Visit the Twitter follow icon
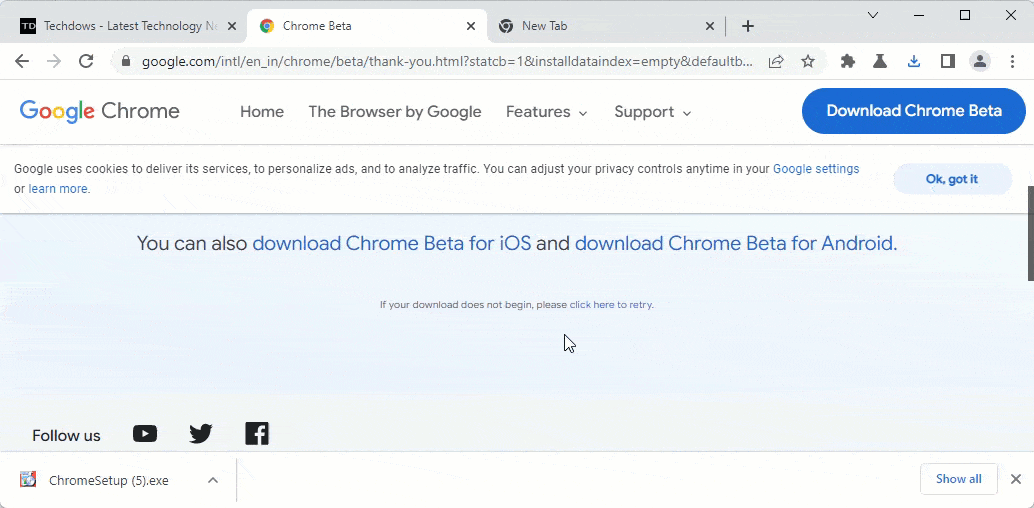Image resolution: width=1034 pixels, height=508 pixels. pyautogui.click(x=200, y=433)
